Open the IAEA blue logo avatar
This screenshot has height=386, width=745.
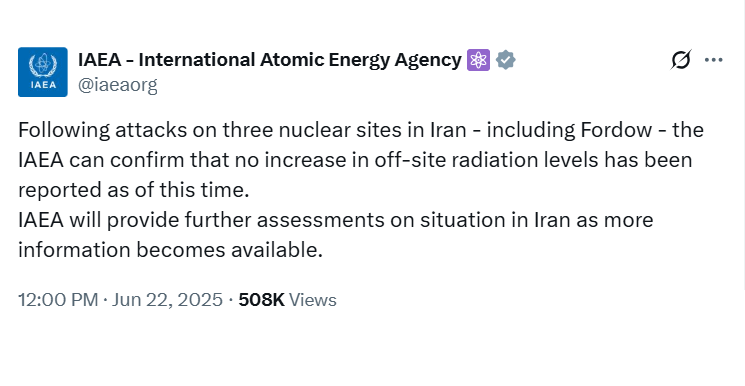[x=43, y=72]
